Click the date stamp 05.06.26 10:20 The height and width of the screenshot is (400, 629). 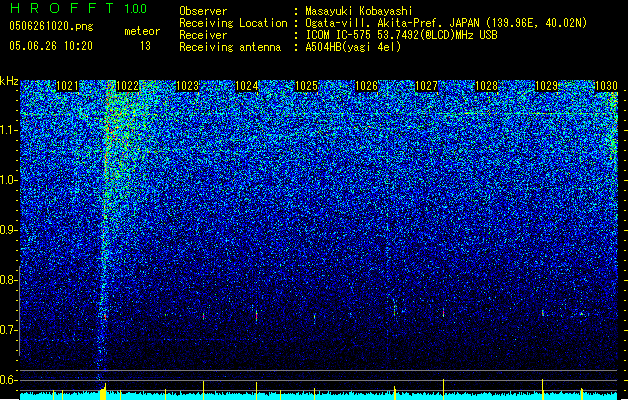click(x=51, y=46)
